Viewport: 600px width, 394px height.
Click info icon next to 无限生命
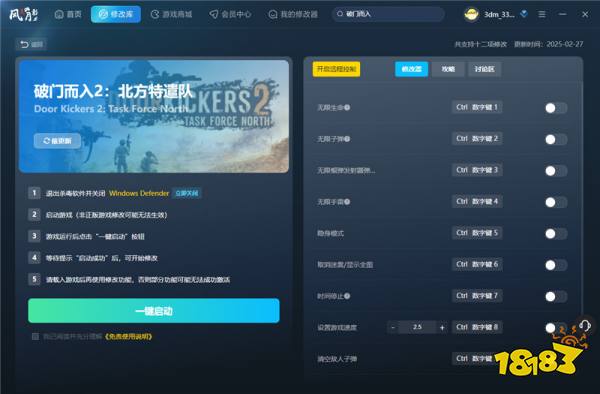coord(347,108)
